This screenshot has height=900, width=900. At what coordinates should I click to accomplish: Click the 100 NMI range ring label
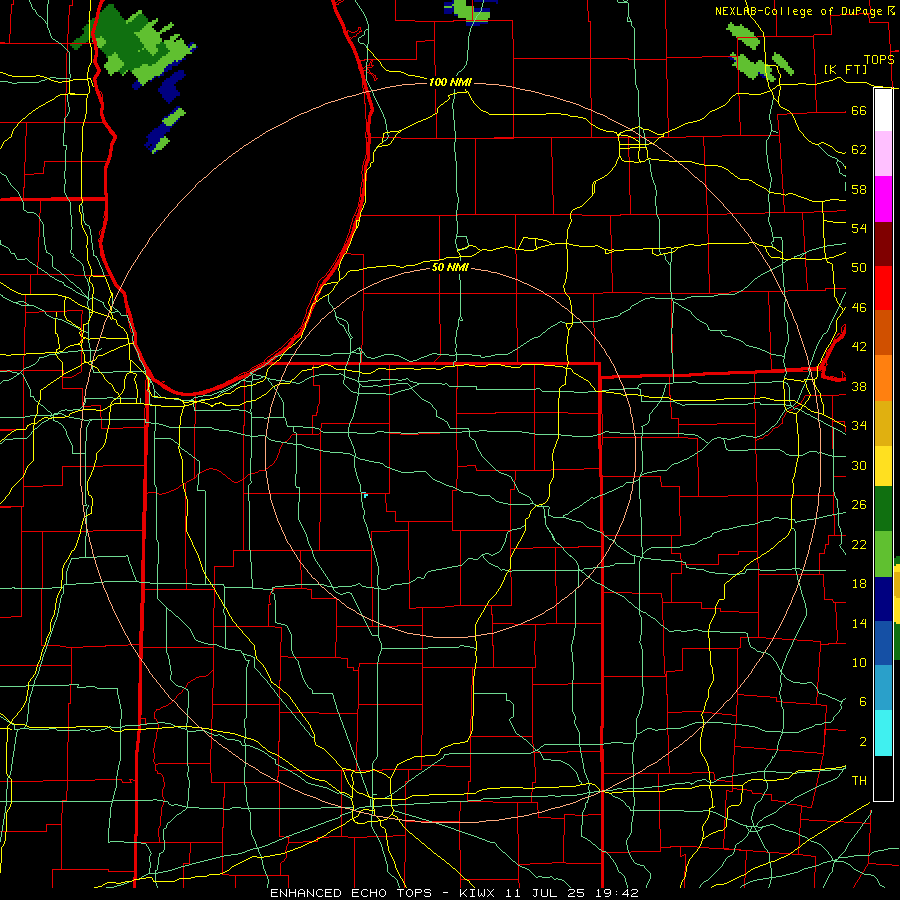point(450,82)
